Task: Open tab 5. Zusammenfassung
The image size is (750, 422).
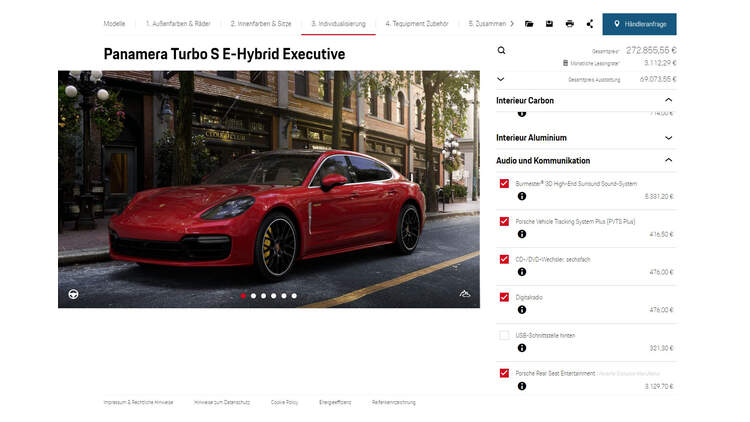Action: [x=487, y=23]
